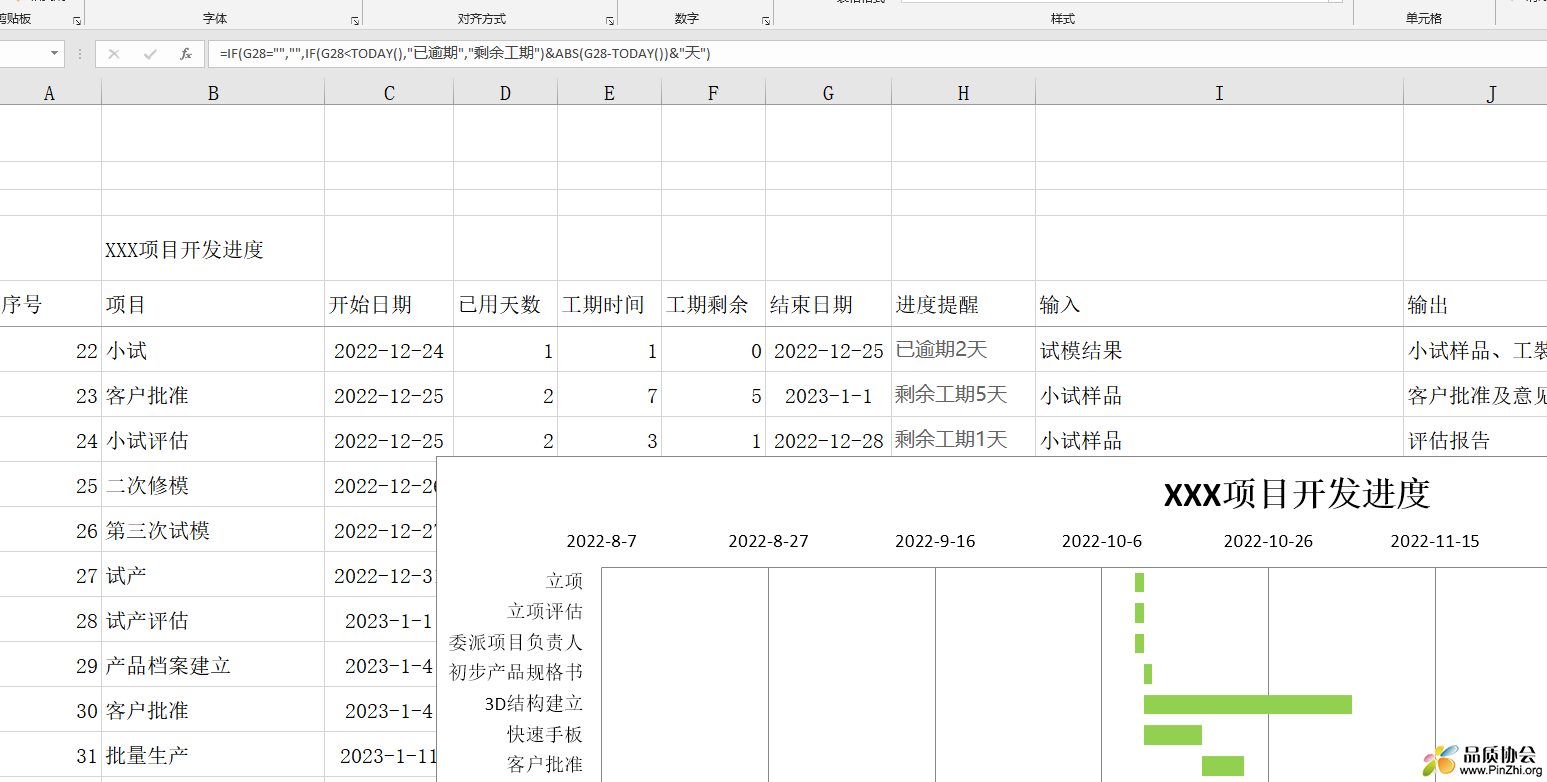The width and height of the screenshot is (1547, 782).
Task: Click the formula bar Enter checkmark icon
Action: (150, 54)
